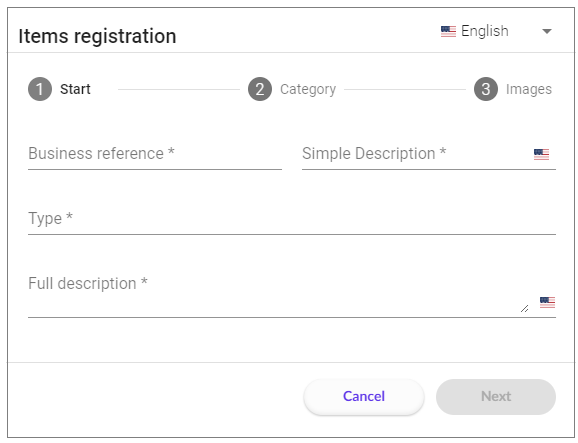Cancel the item registration
Viewport: 578px width, 443px height.
point(364,397)
